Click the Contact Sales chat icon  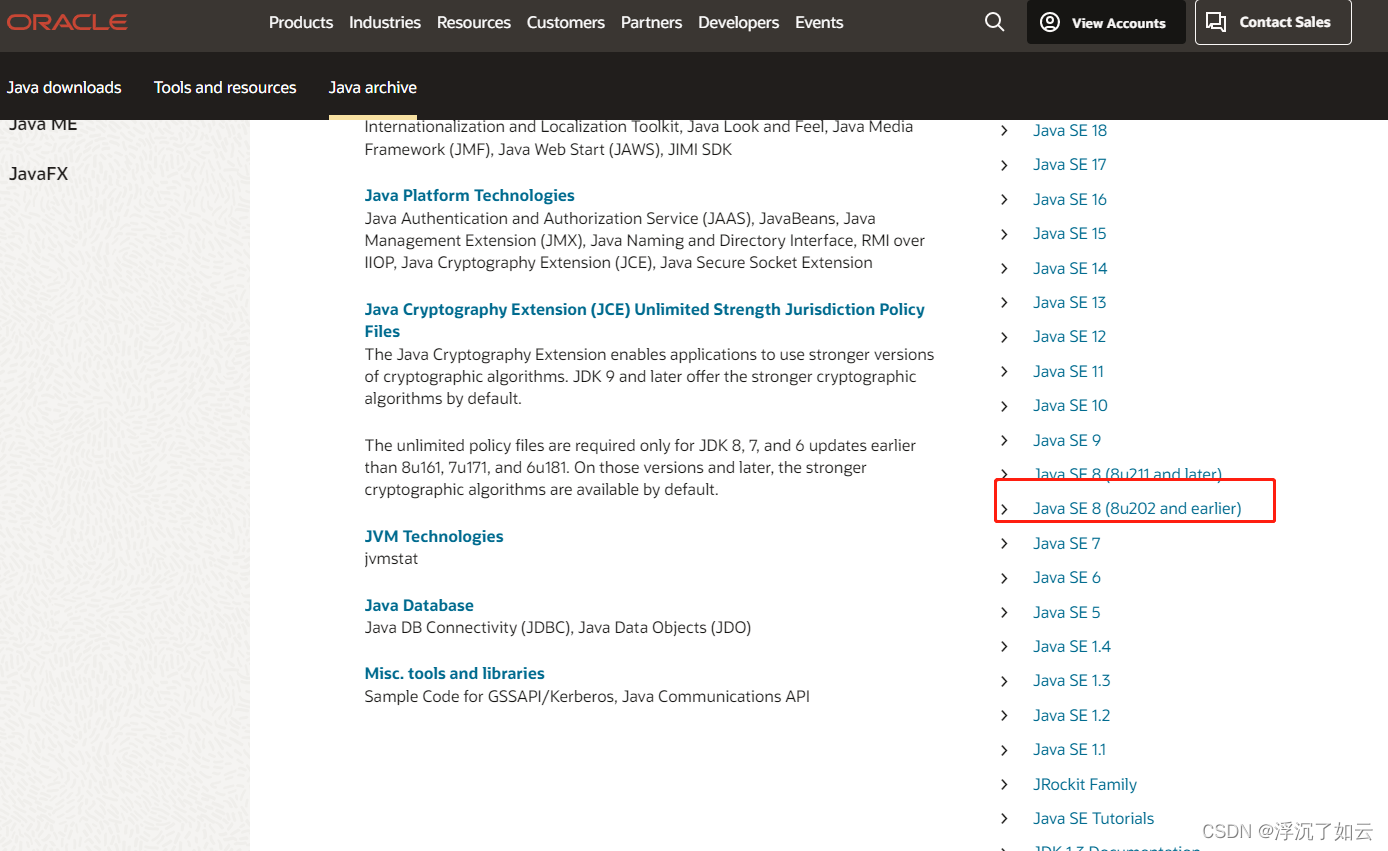click(x=1216, y=21)
